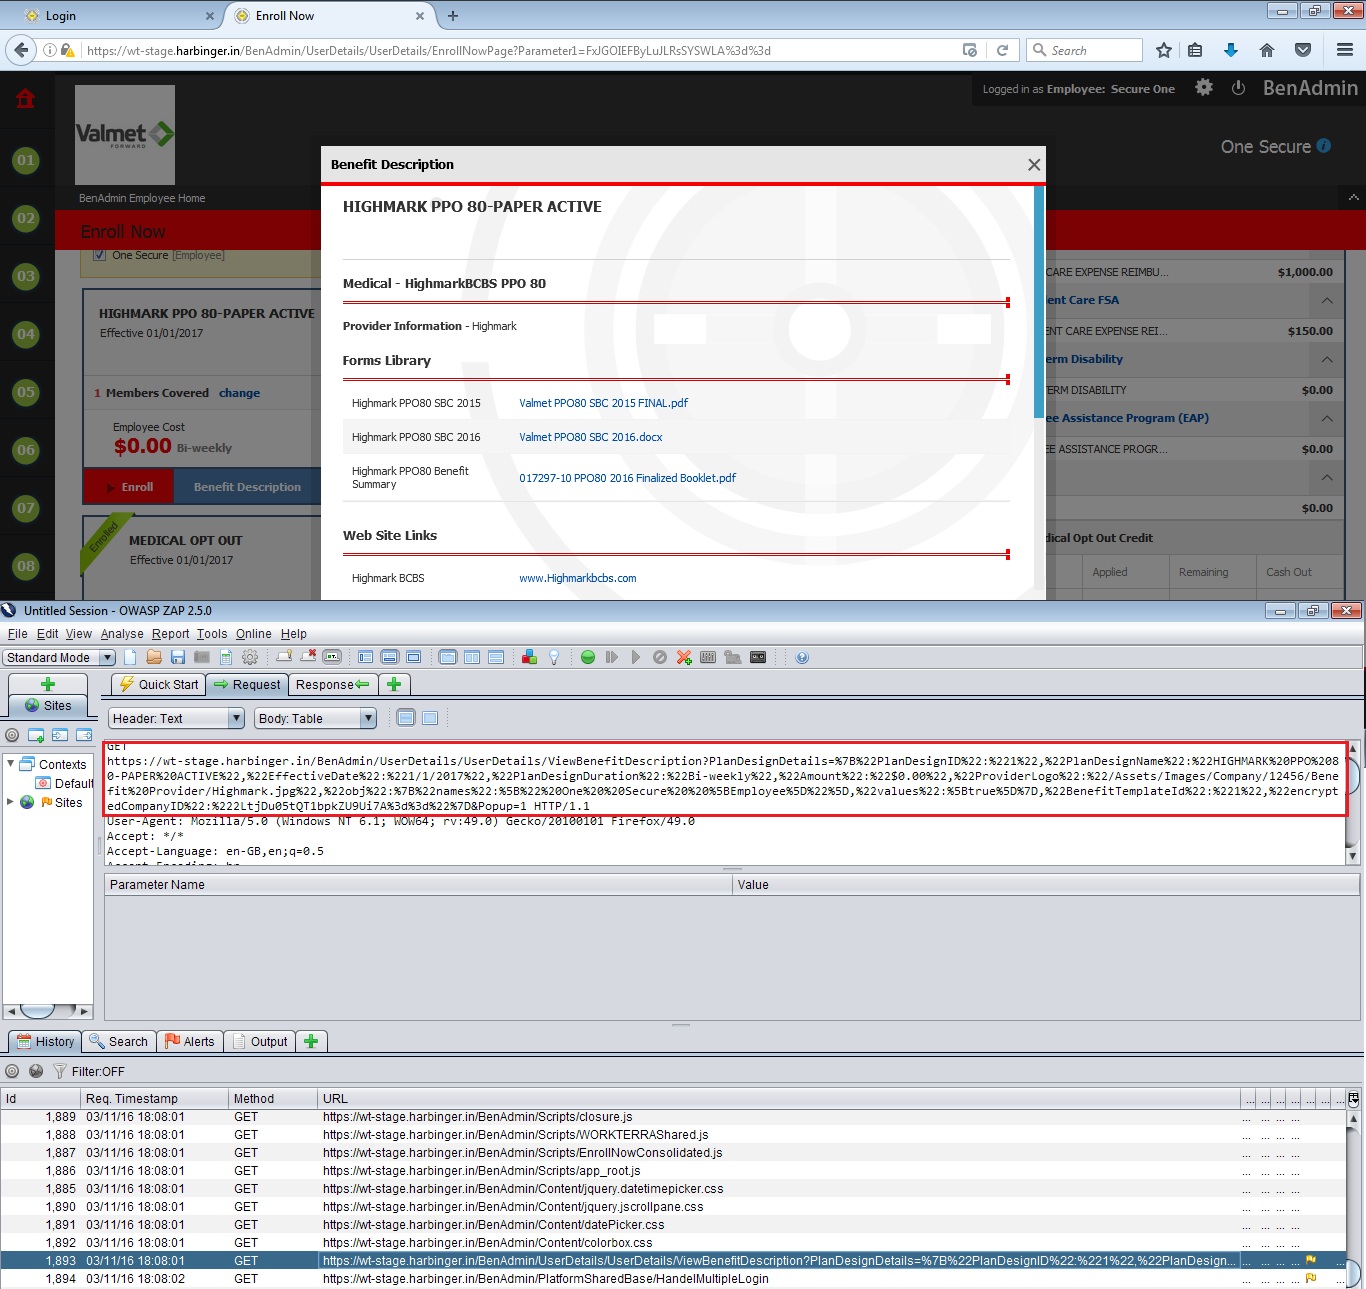The height and width of the screenshot is (1289, 1366).
Task: Toggle Request and Response side by side view
Action: click(x=472, y=657)
